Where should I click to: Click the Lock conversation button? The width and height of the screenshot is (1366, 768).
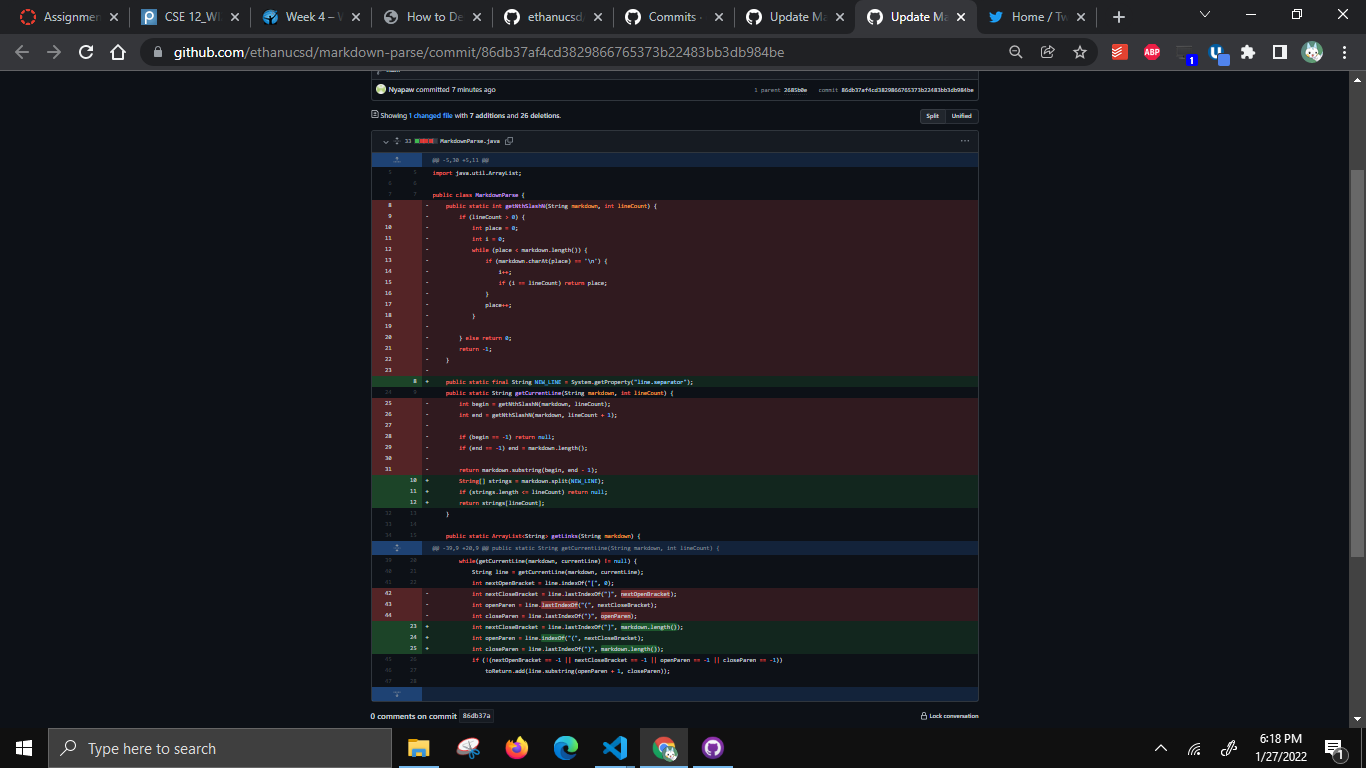coord(950,716)
